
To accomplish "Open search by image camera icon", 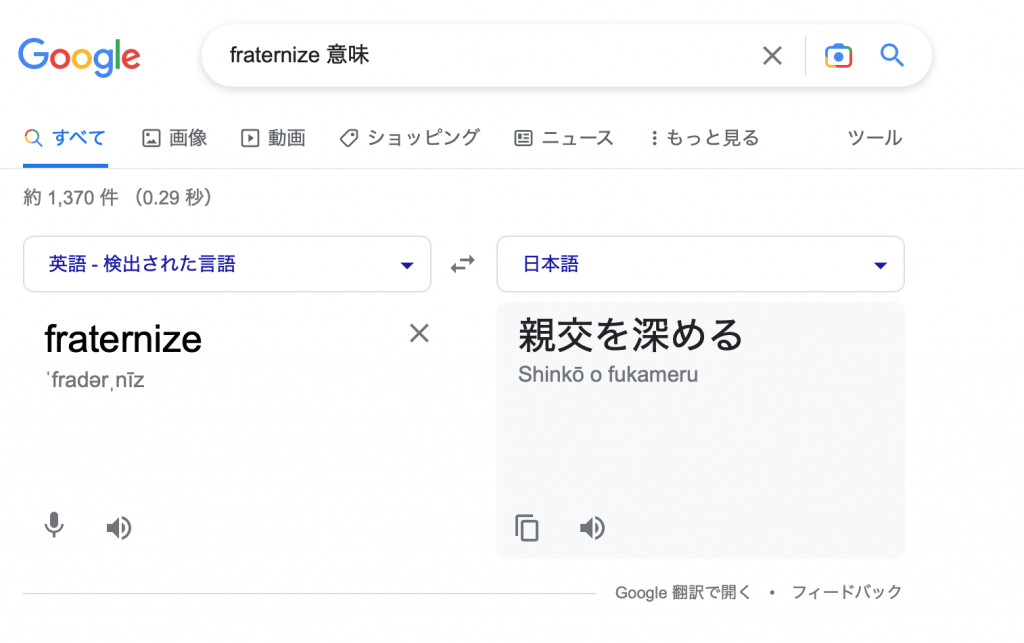I will coord(838,56).
